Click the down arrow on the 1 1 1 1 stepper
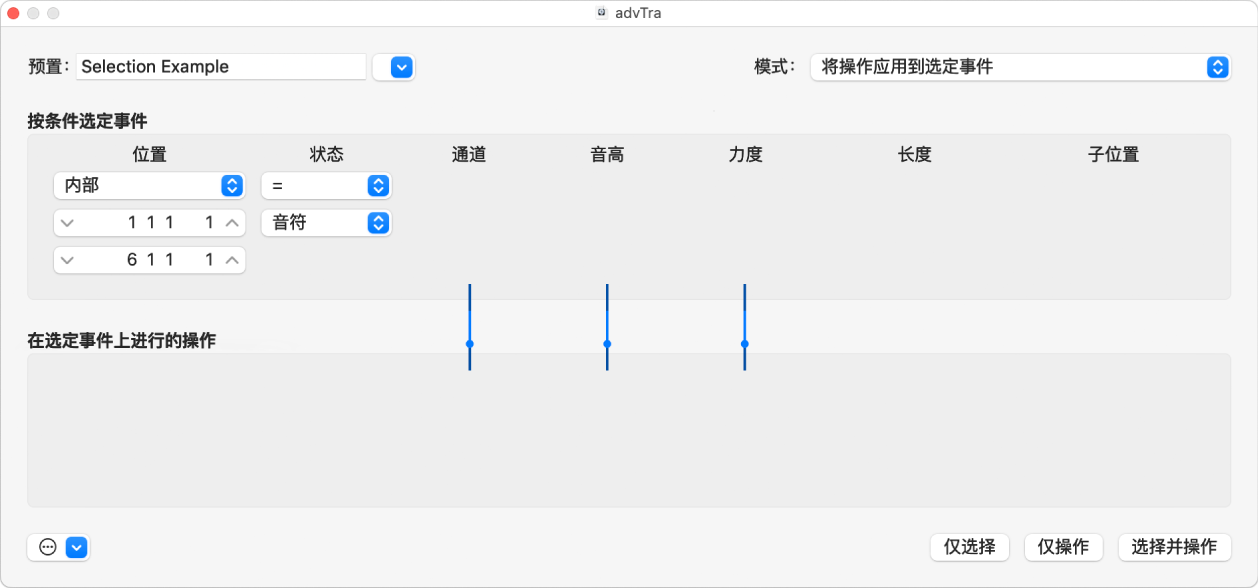Screen dimensions: 1258x588 tap(67, 222)
